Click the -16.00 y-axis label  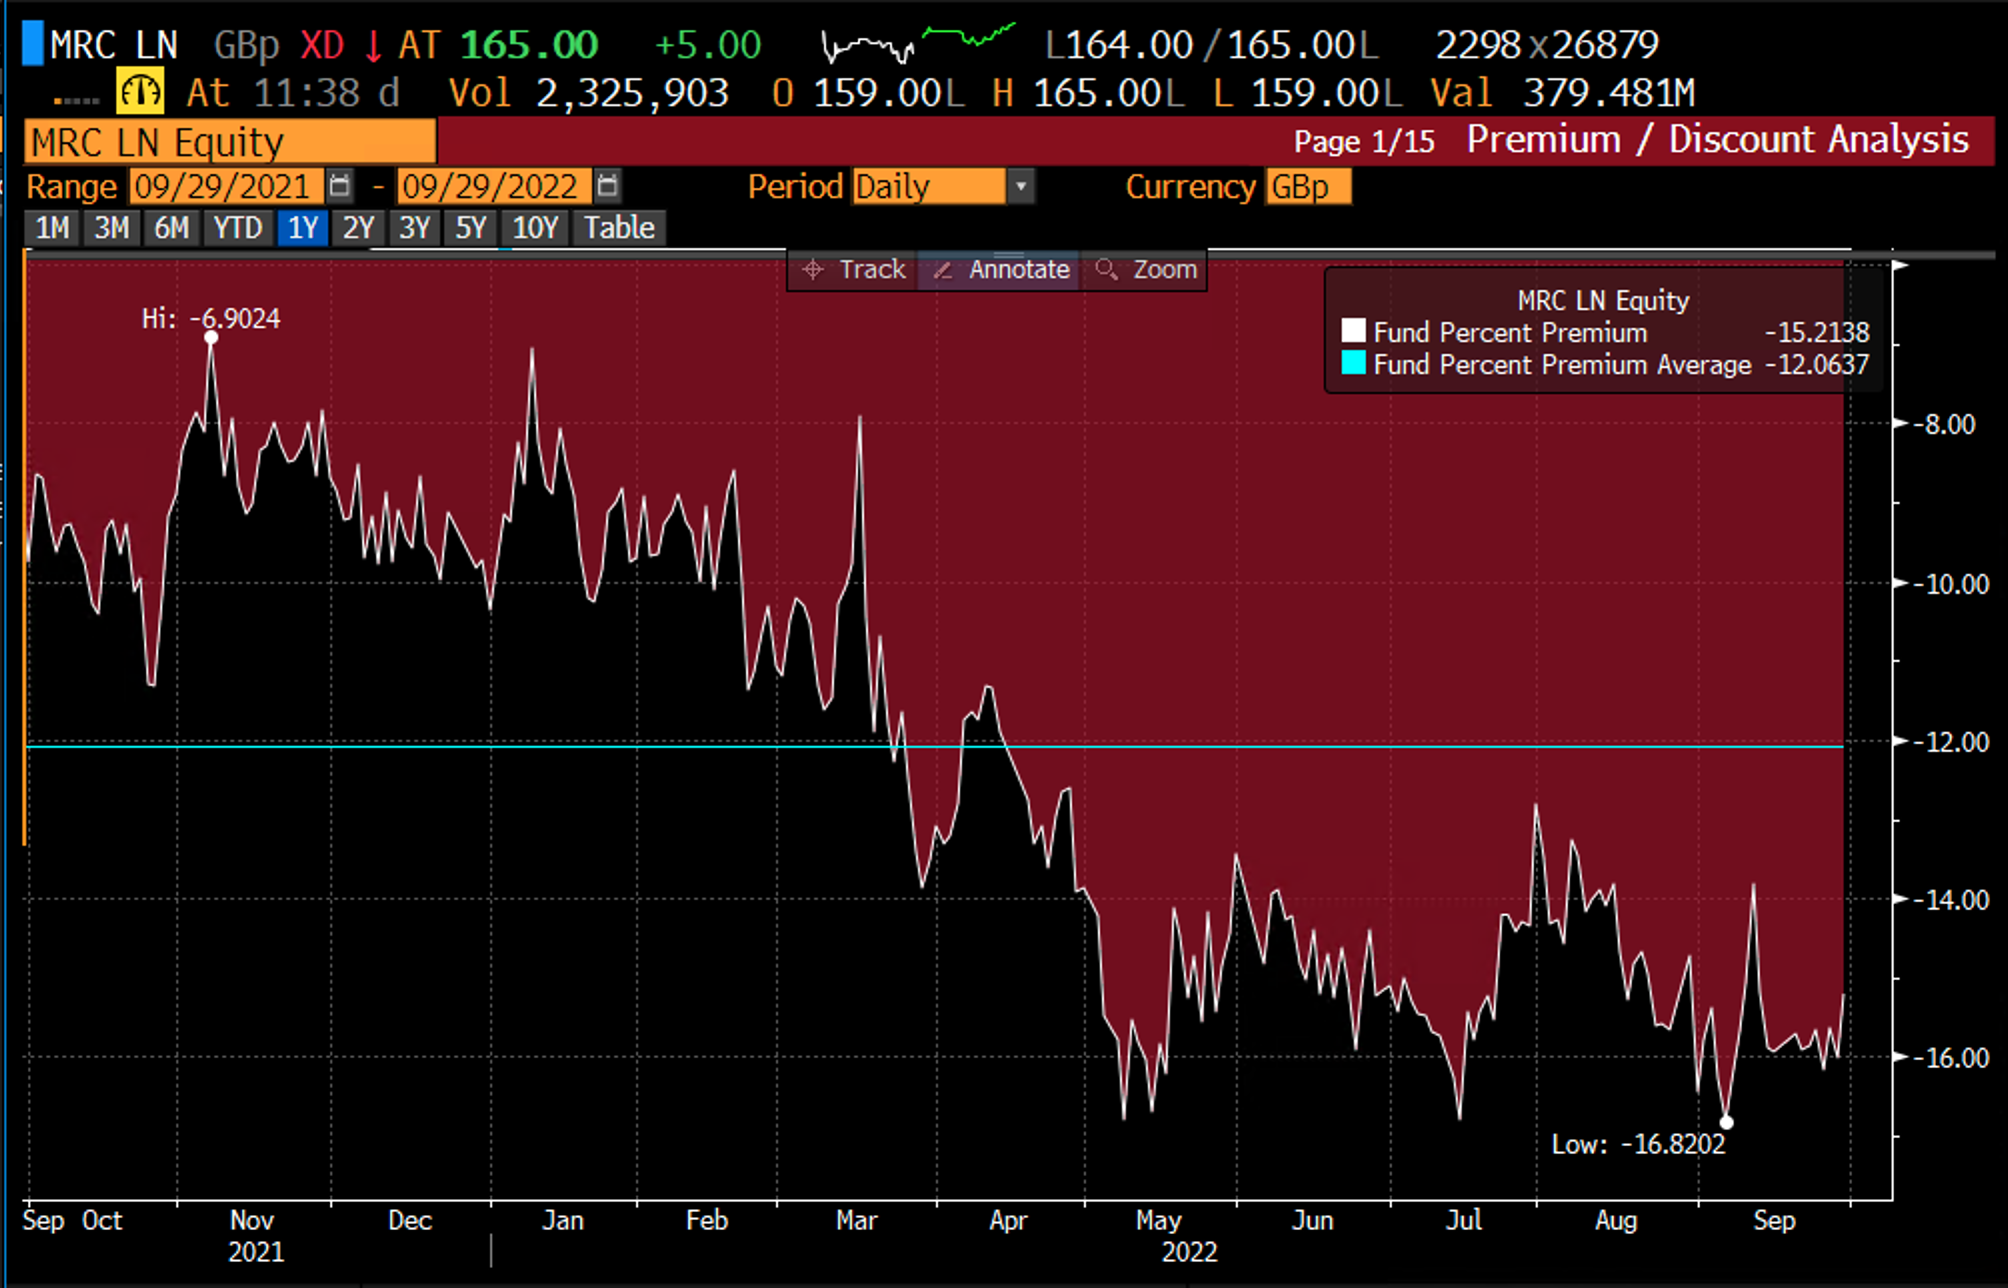(x=1951, y=1057)
